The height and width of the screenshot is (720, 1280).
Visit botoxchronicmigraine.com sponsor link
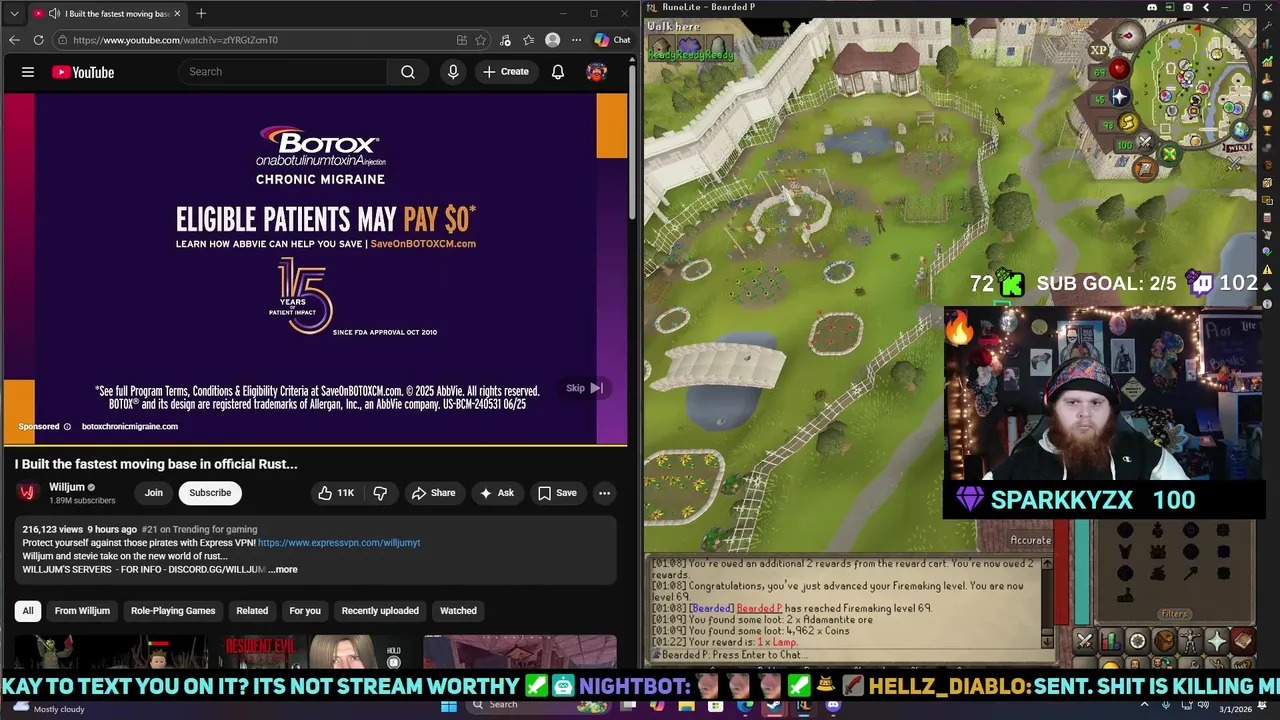tap(130, 426)
